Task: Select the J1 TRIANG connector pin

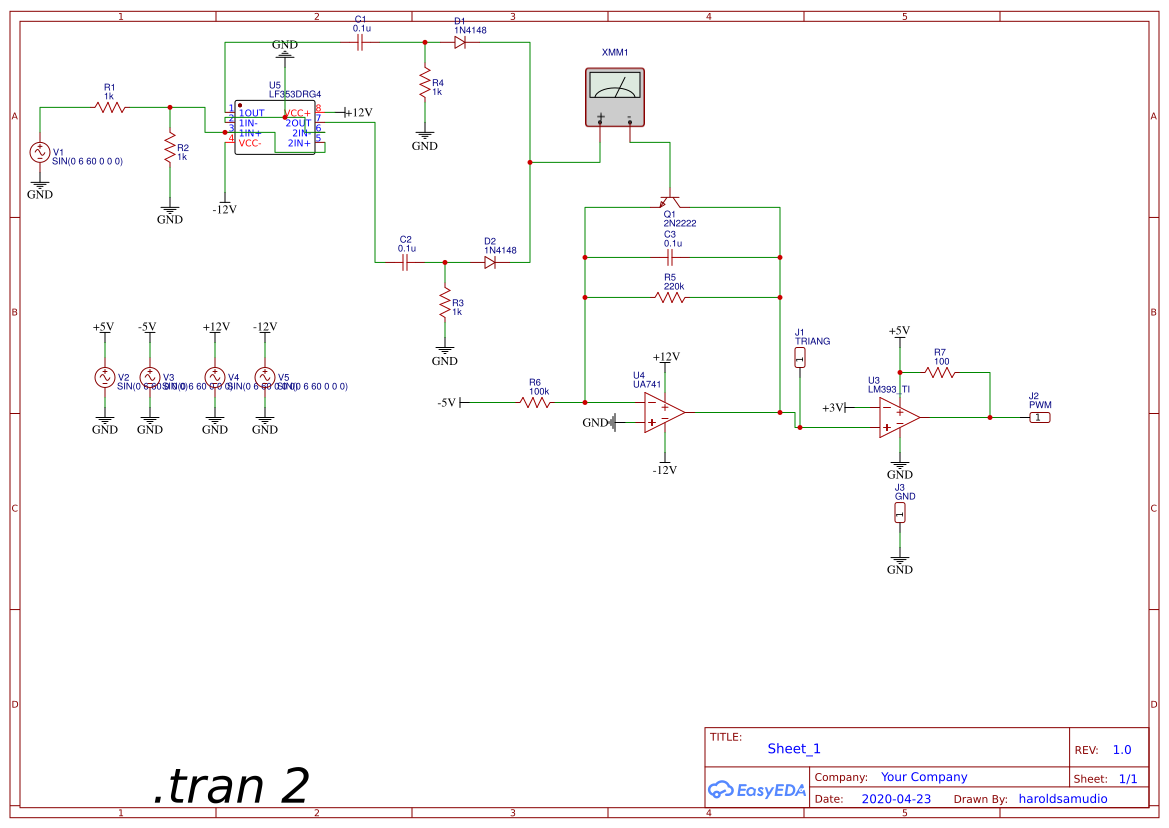Action: pos(800,358)
